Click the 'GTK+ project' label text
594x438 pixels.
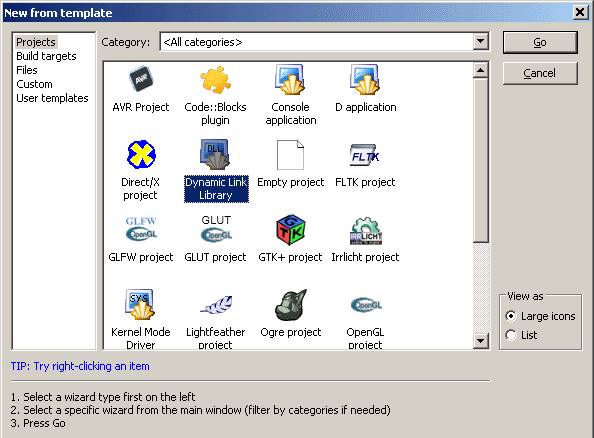[290, 257]
